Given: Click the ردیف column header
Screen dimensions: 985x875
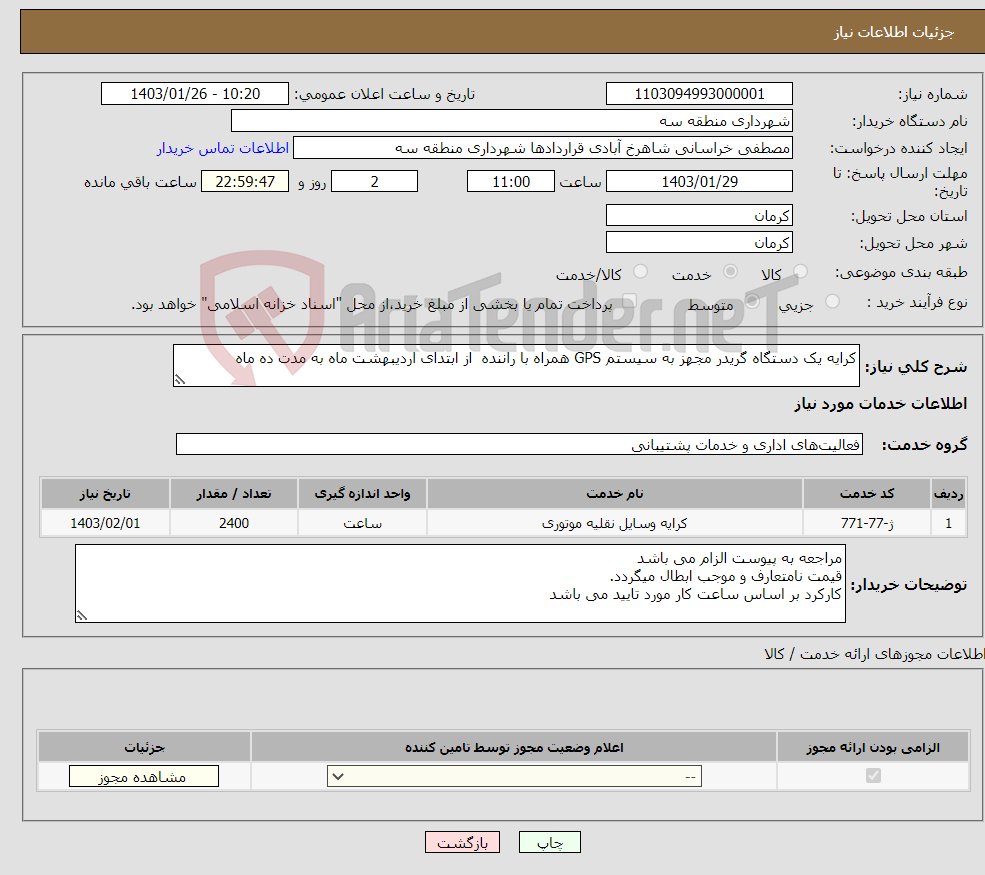Looking at the screenshot, I should point(948,494).
